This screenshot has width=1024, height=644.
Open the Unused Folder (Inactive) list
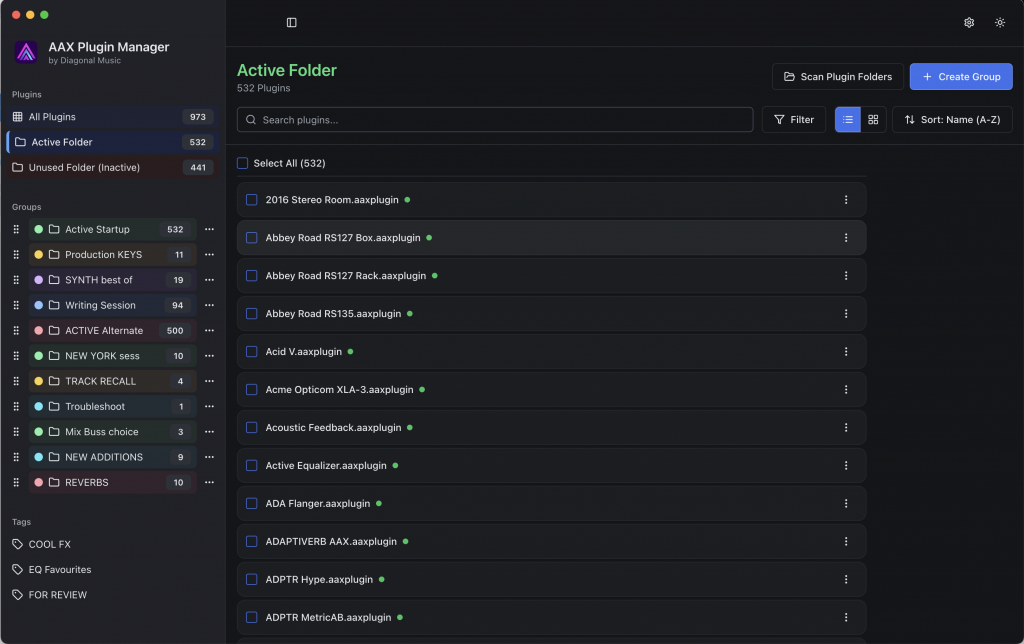click(84, 168)
